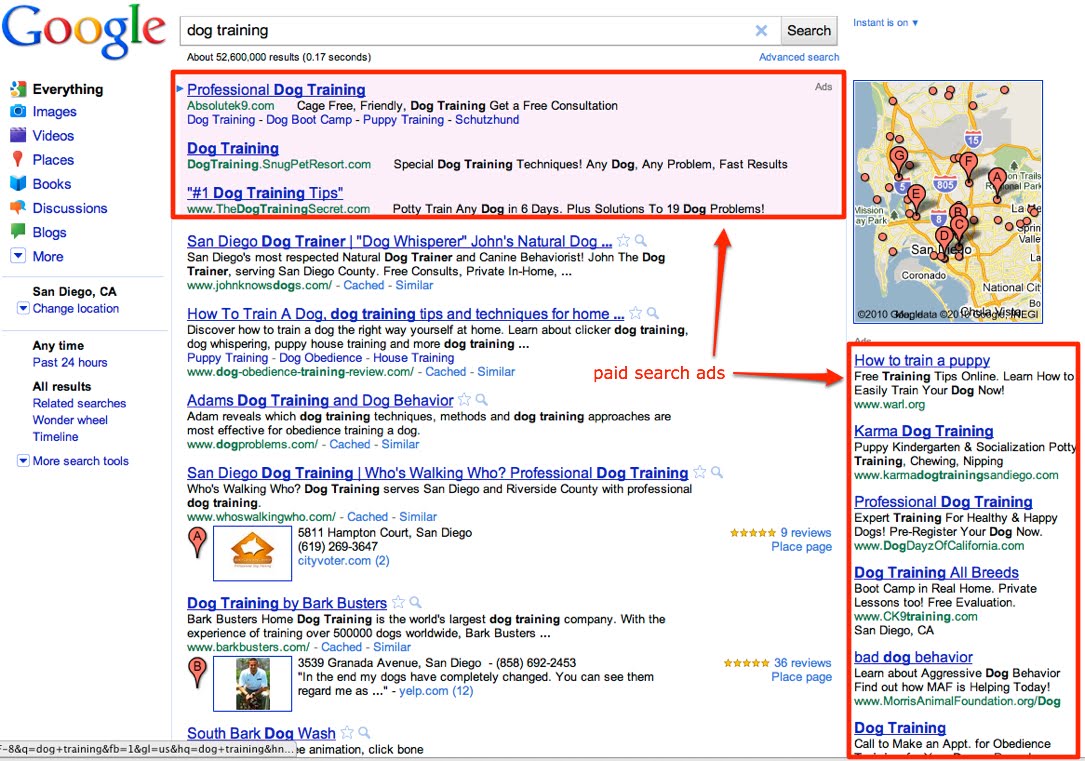Open the Karma Dog Training ad

(x=924, y=430)
